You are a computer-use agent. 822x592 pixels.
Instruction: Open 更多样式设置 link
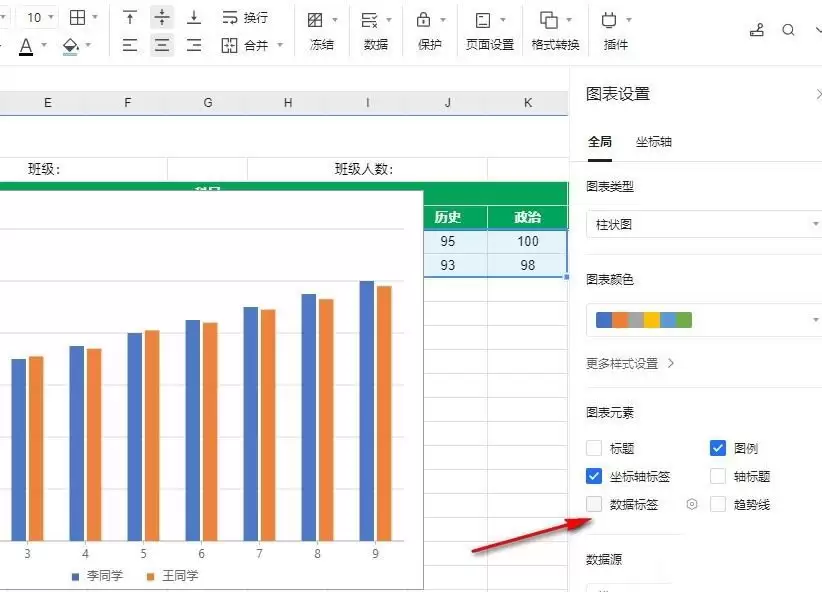pyautogui.click(x=630, y=364)
